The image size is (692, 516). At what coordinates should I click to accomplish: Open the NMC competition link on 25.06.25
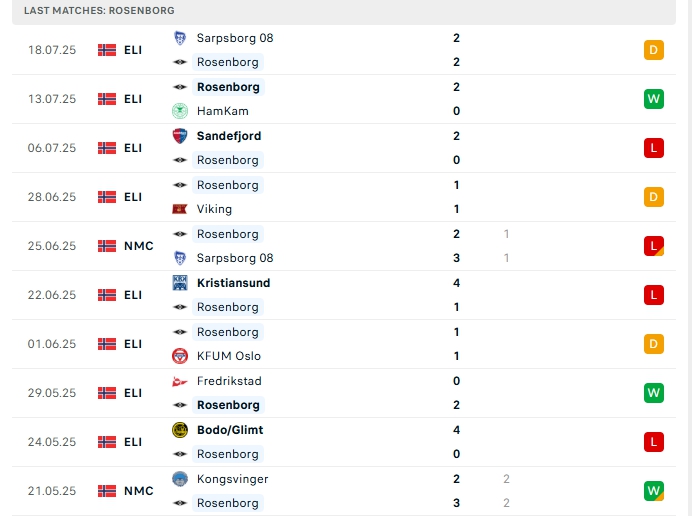[x=138, y=246]
